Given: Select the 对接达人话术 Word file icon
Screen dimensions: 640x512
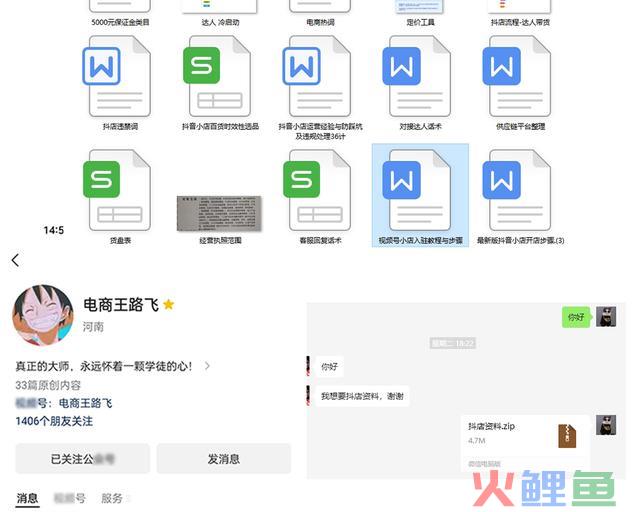Looking at the screenshot, I should click(x=417, y=76).
